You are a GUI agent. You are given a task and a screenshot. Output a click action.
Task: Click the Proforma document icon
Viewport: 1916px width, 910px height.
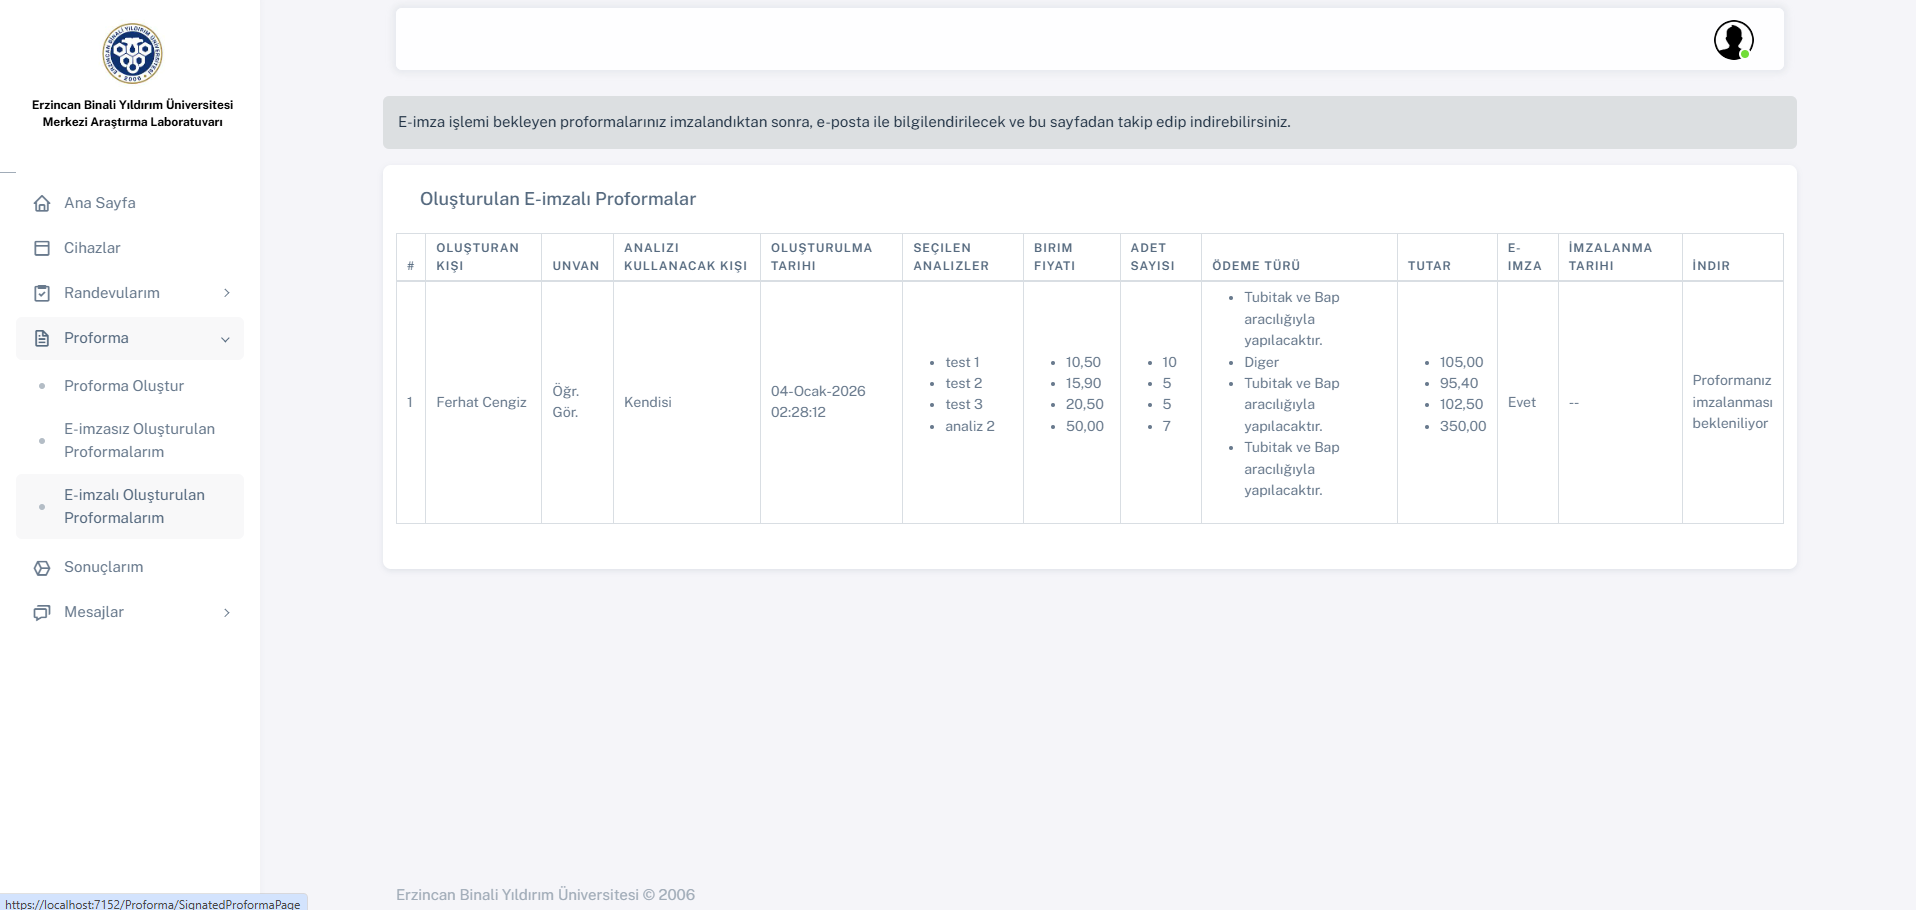(x=42, y=338)
